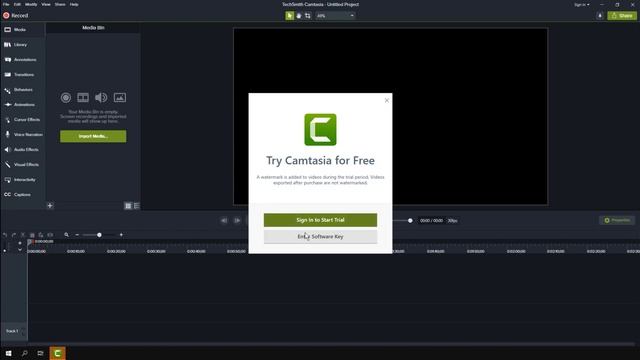The height and width of the screenshot is (360, 640).
Task: Select the arrow edit mode tool
Action: point(289,16)
